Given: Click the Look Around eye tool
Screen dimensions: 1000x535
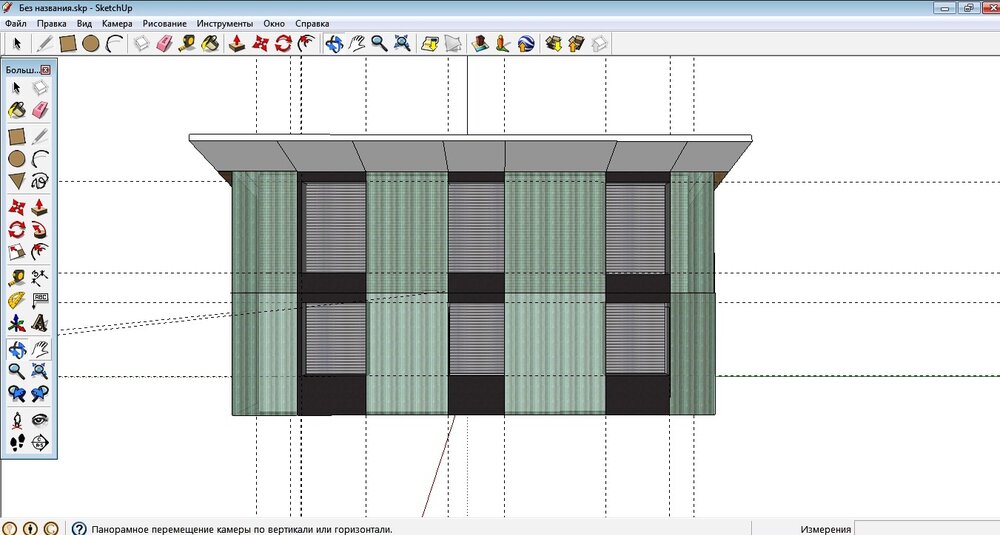Looking at the screenshot, I should (40, 420).
